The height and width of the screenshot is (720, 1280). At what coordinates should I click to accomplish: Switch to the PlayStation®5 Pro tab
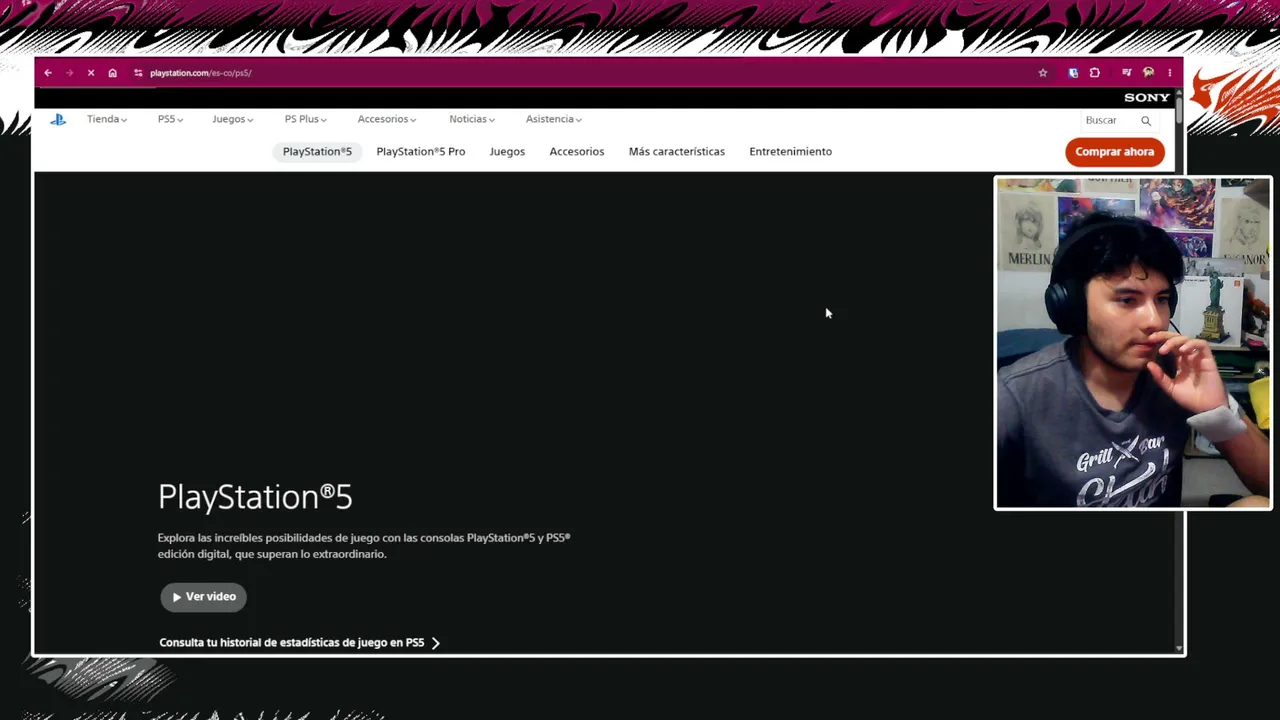click(x=421, y=152)
